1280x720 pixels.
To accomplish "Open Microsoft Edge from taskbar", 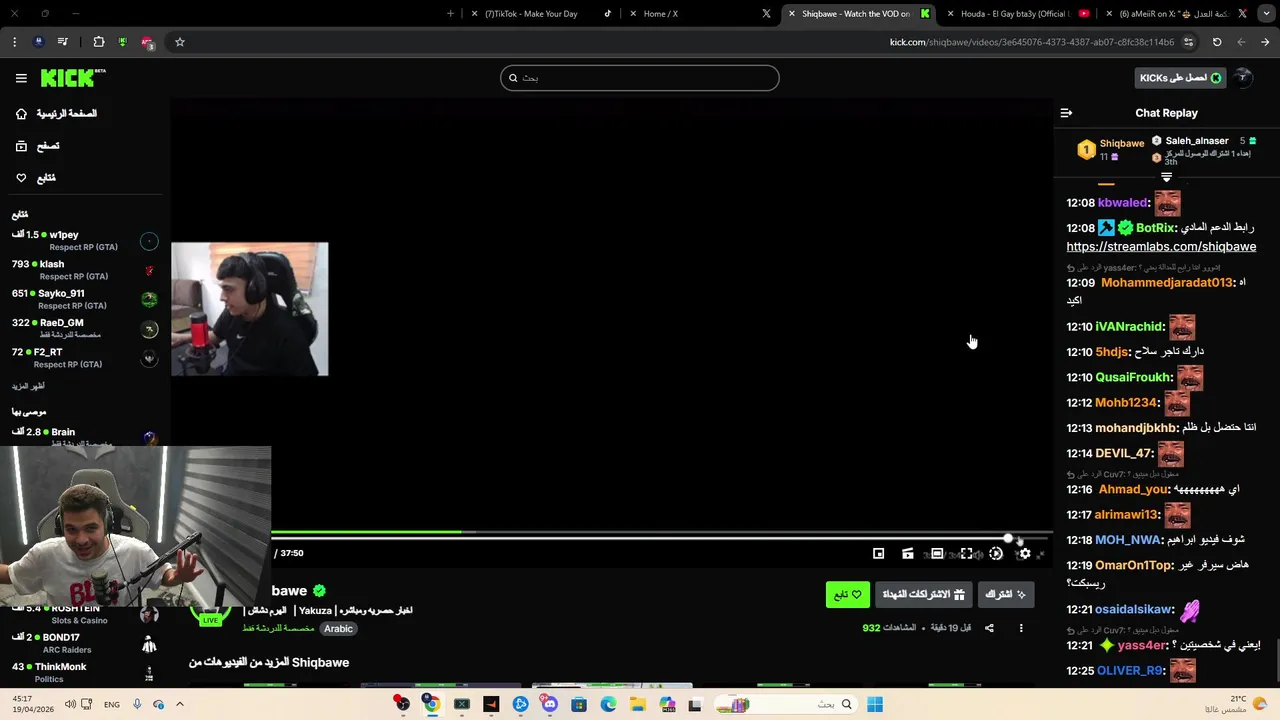I will (x=608, y=704).
